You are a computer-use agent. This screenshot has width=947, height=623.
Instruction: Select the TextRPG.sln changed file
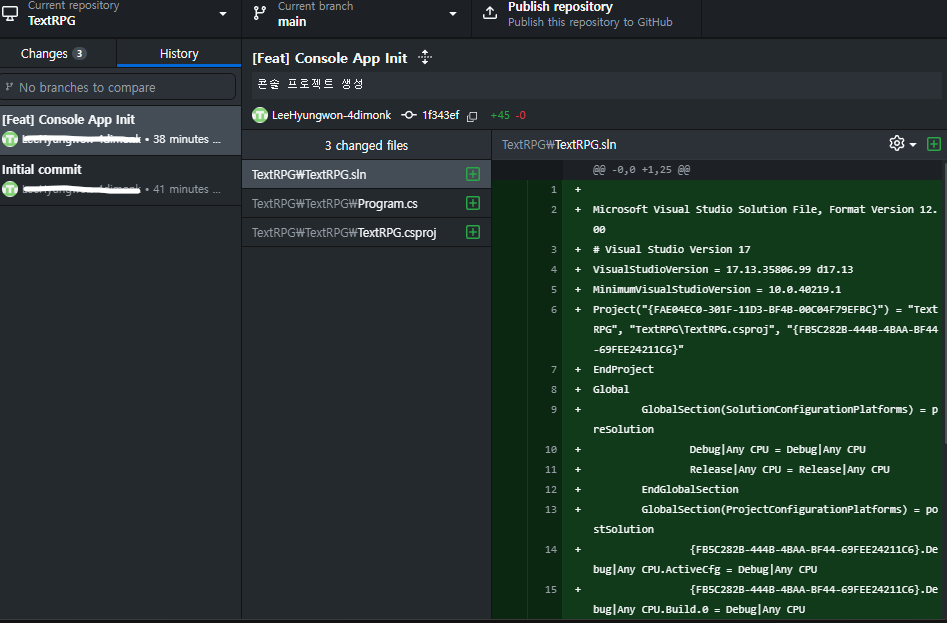(366, 174)
